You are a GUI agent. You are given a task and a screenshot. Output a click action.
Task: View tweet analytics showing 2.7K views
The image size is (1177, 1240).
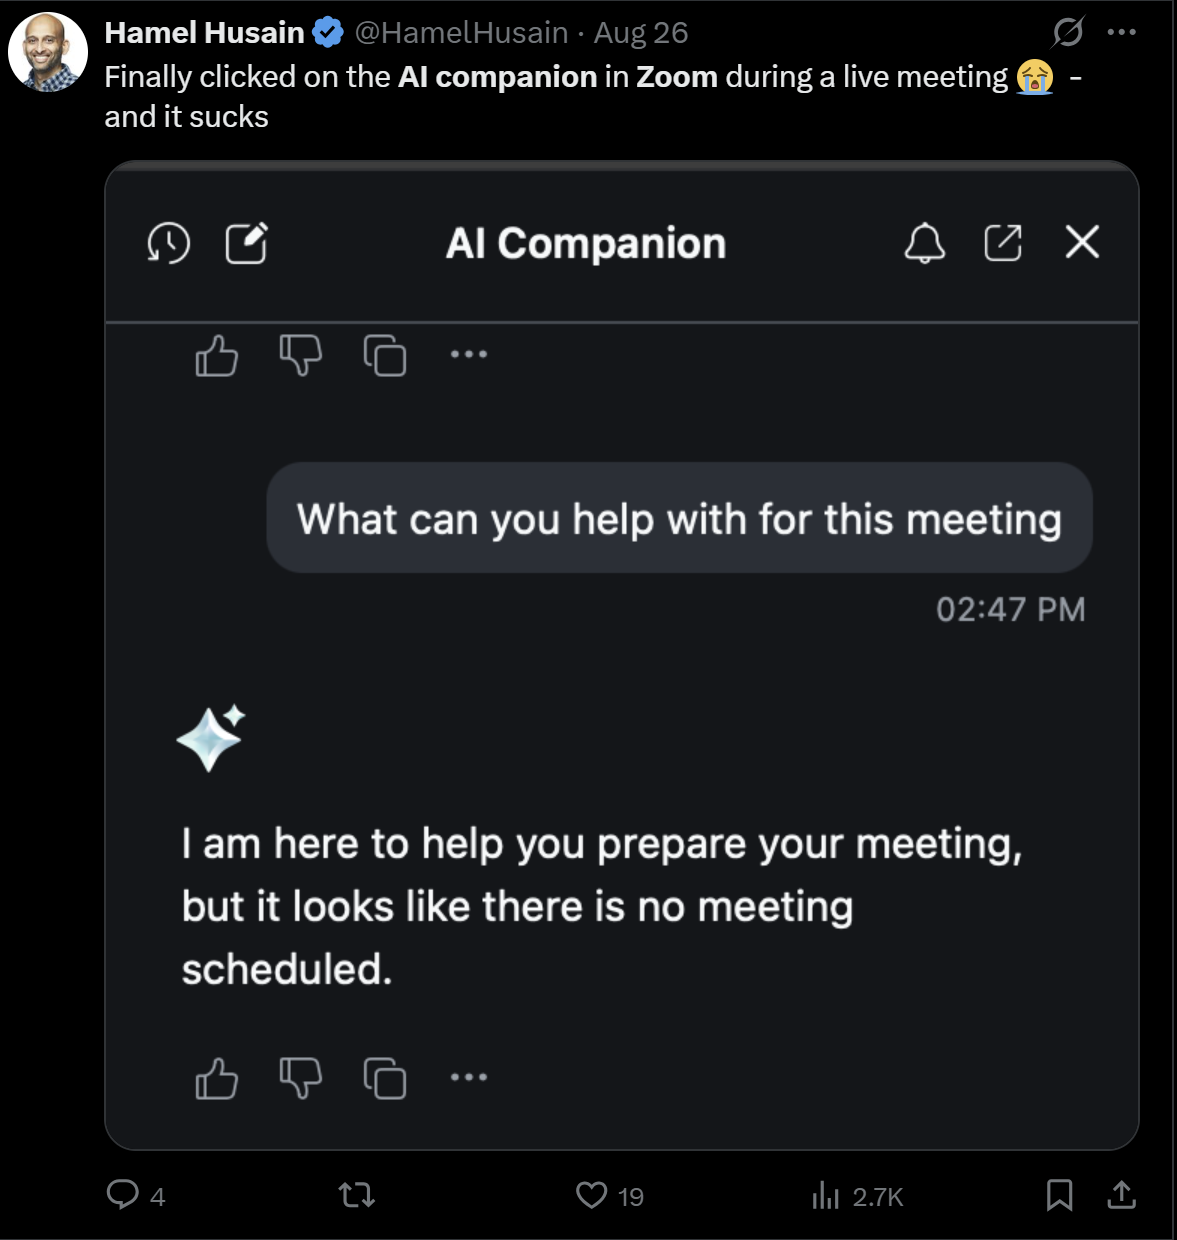pos(826,1195)
